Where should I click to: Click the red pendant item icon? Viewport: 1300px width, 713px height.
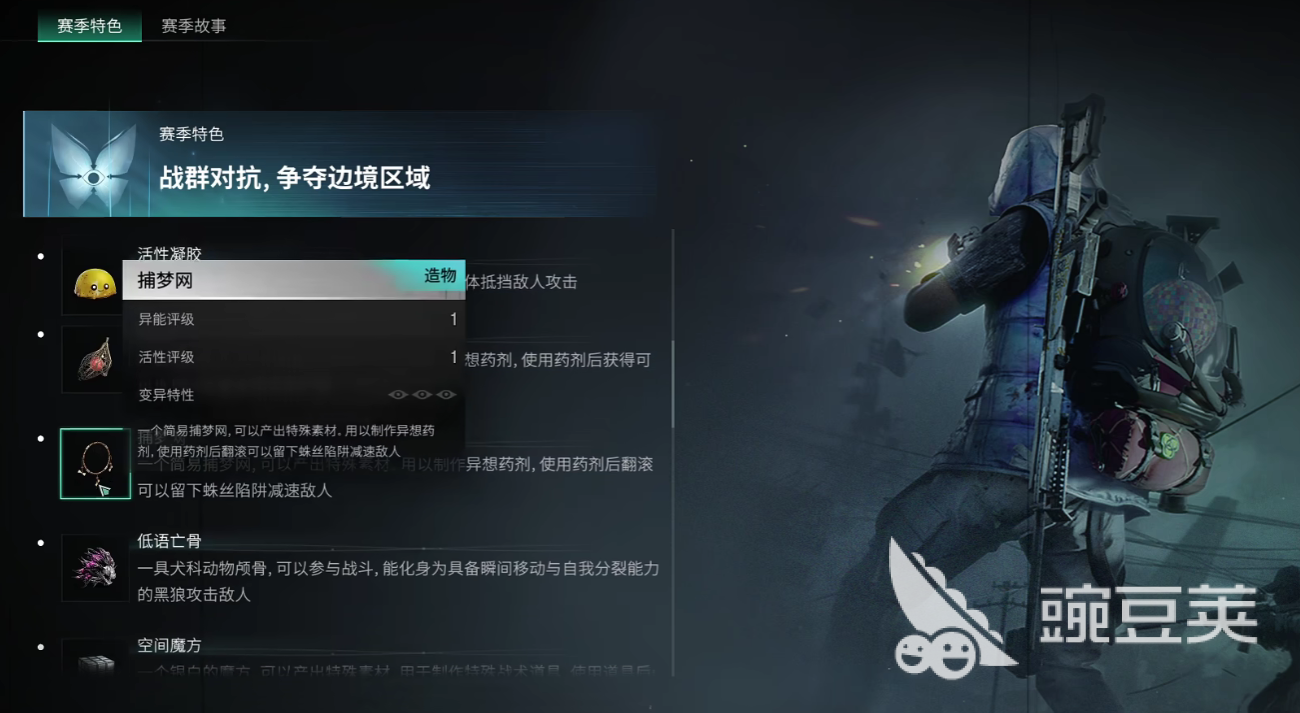pos(95,360)
